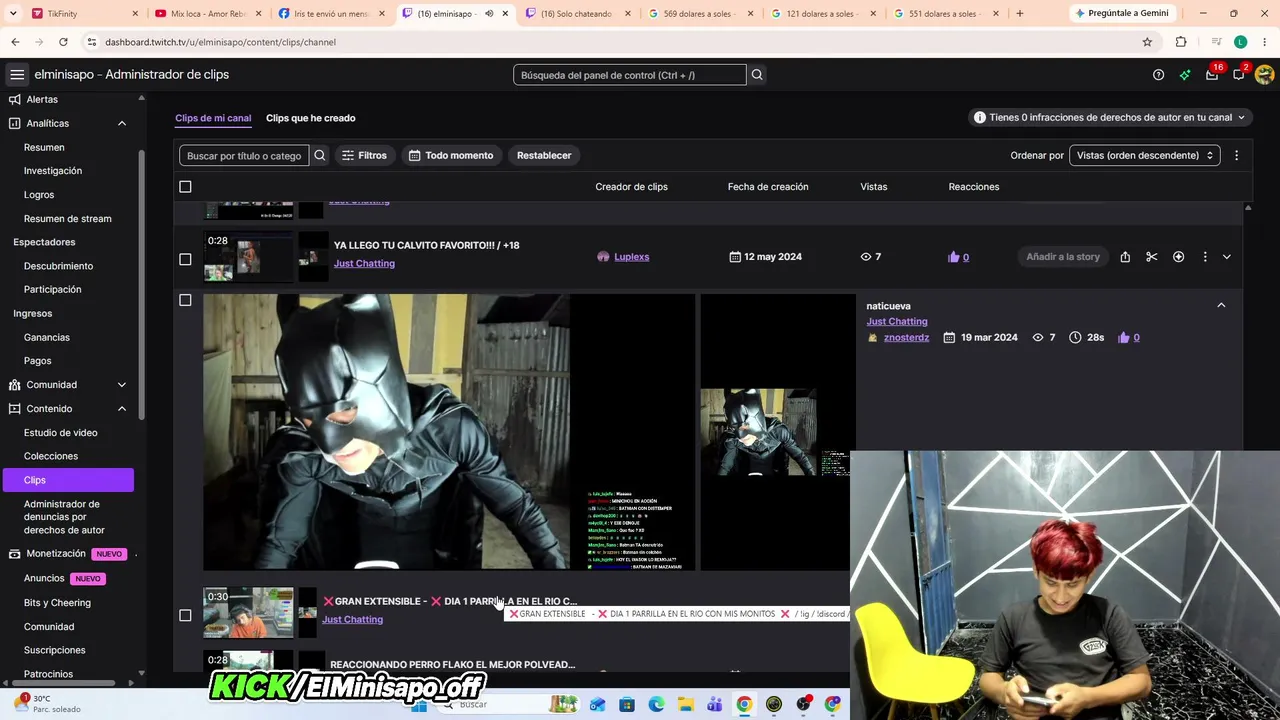
Task: Share the YA LLEGO TU CALVITO clip
Action: (x=1125, y=257)
